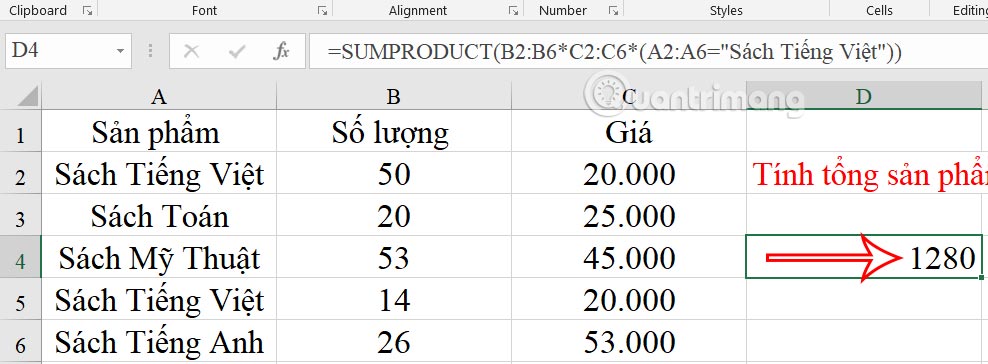Click quantity cell with value 26
The height and width of the screenshot is (364, 988).
394,341
